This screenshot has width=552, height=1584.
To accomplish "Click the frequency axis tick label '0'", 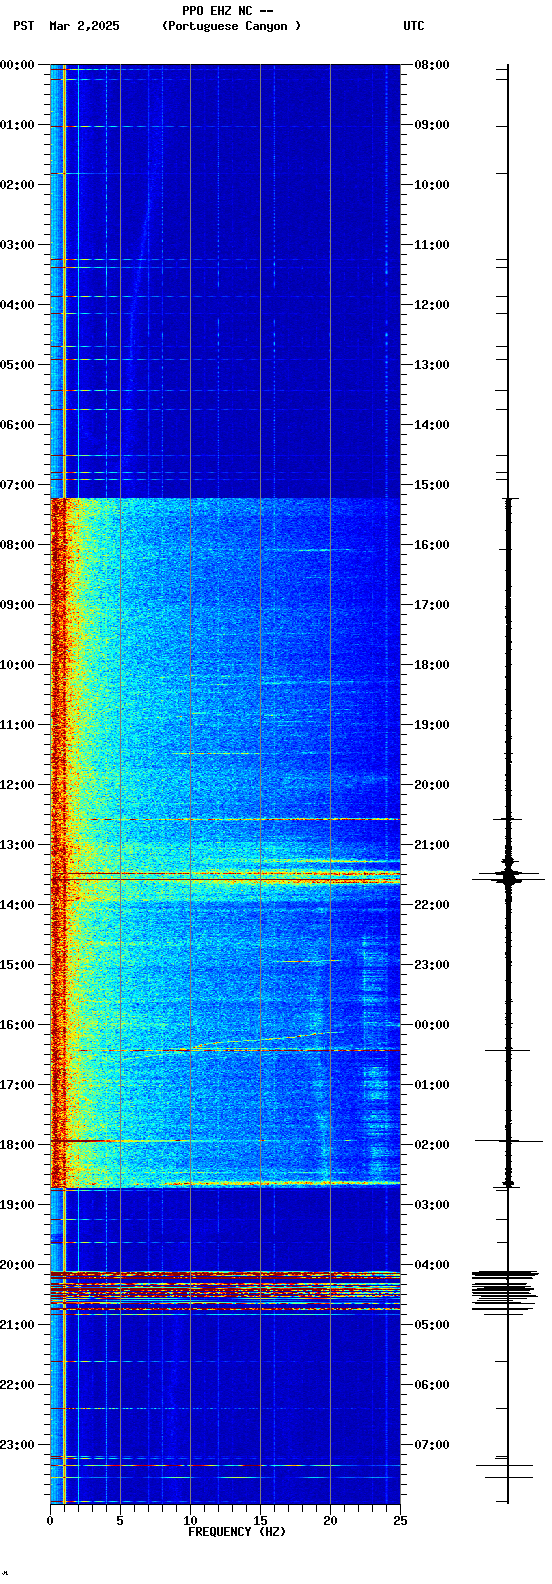I will click(50, 1521).
